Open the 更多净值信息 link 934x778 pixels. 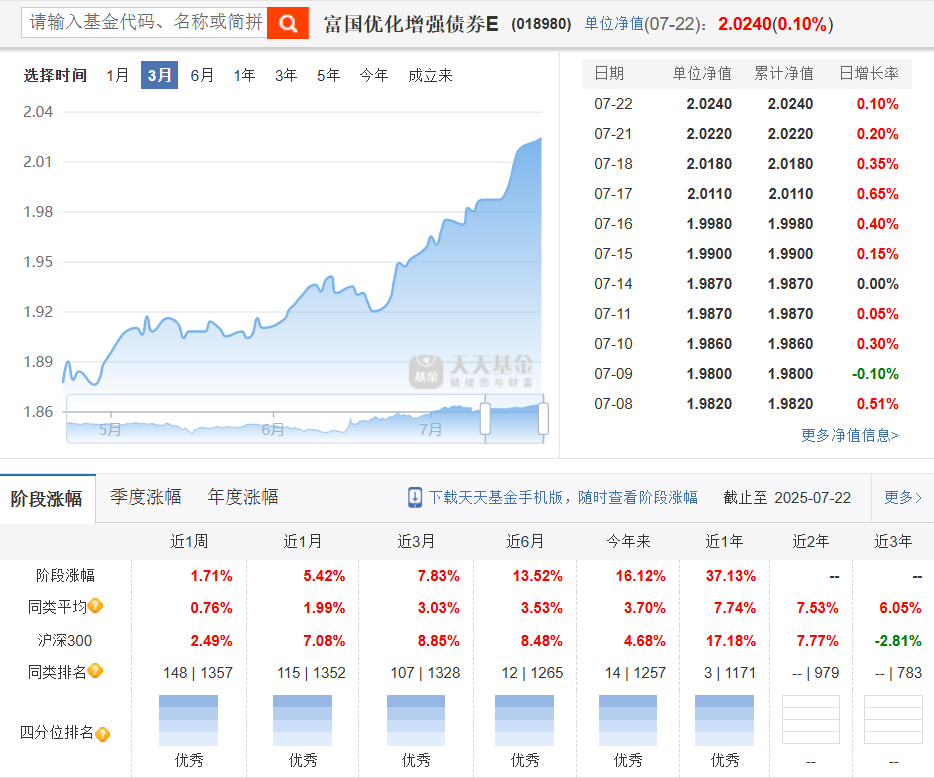coord(849,435)
